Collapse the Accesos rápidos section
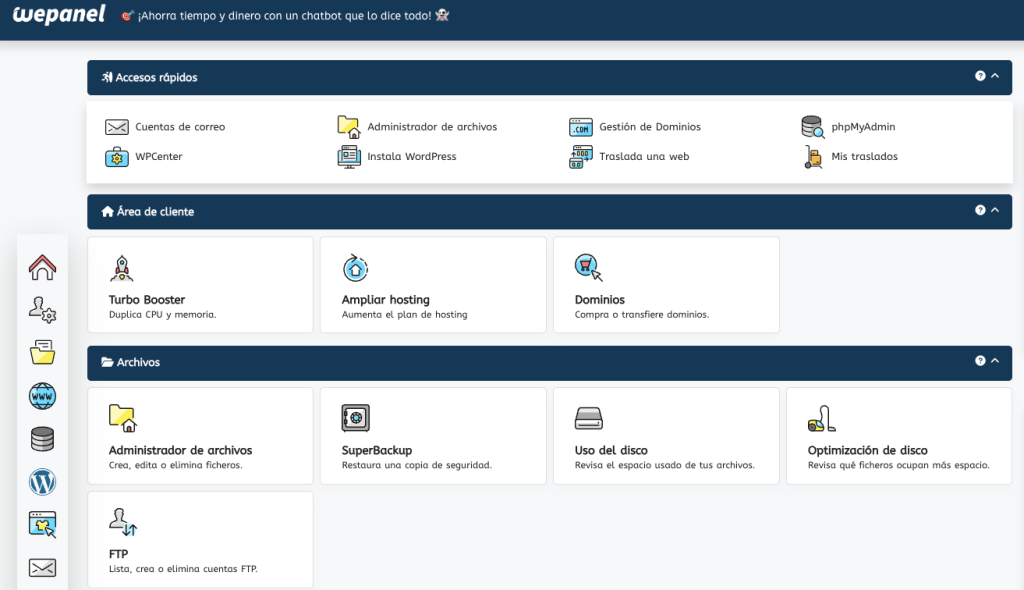Screen dimensions: 1024x590 (x=995, y=76)
